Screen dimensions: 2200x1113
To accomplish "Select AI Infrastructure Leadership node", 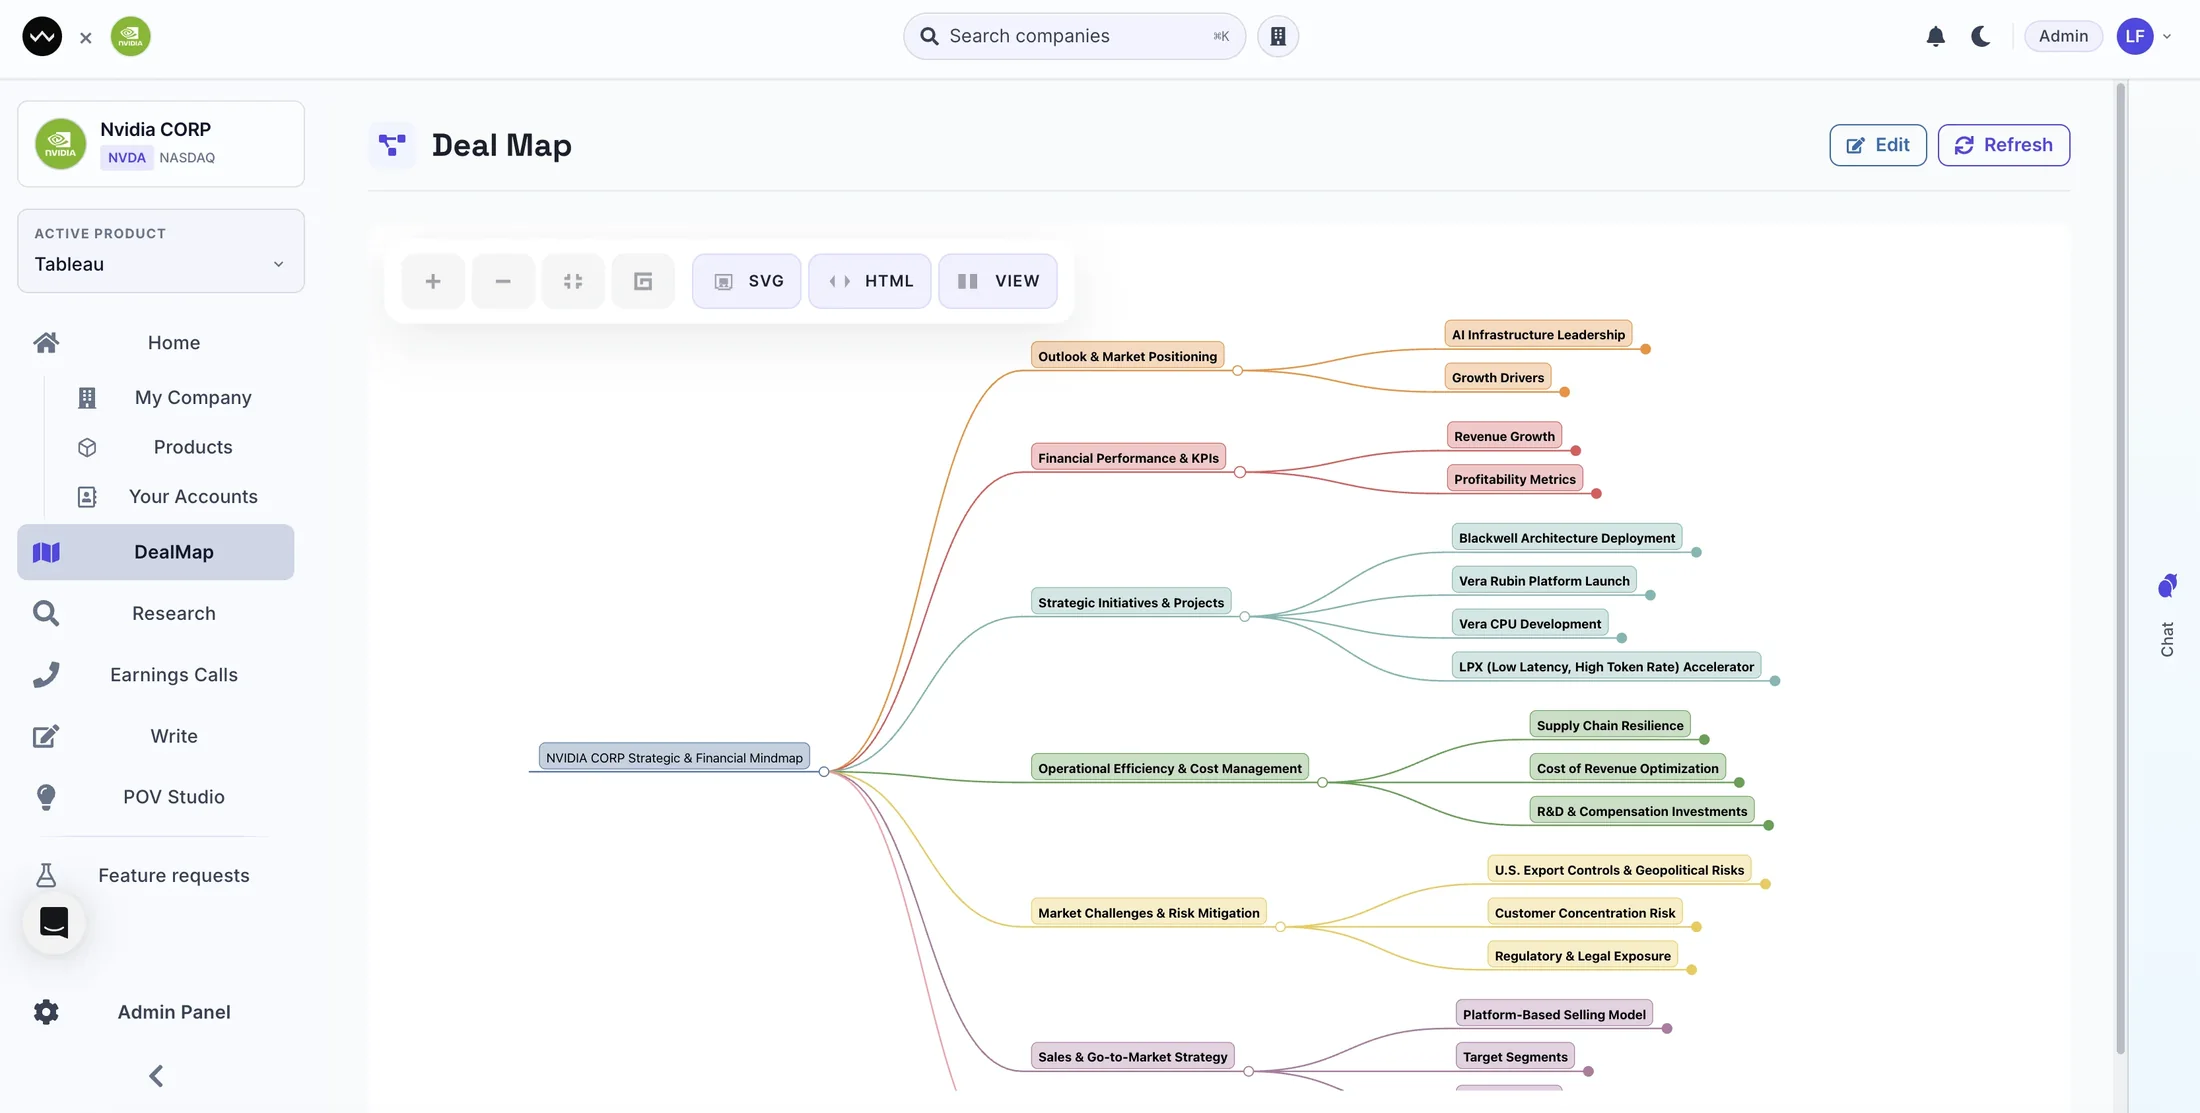I will (1538, 335).
